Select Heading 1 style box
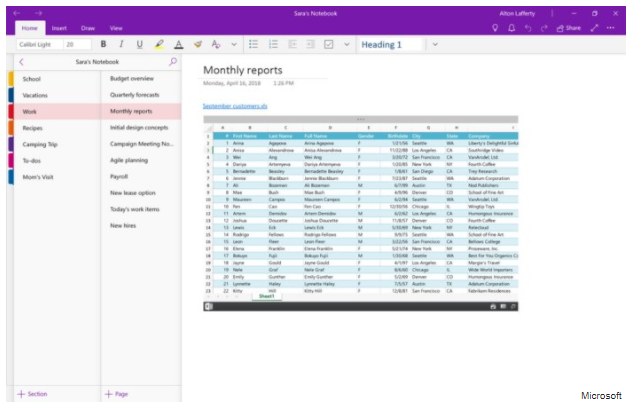The width and height of the screenshot is (634, 415). 390,44
